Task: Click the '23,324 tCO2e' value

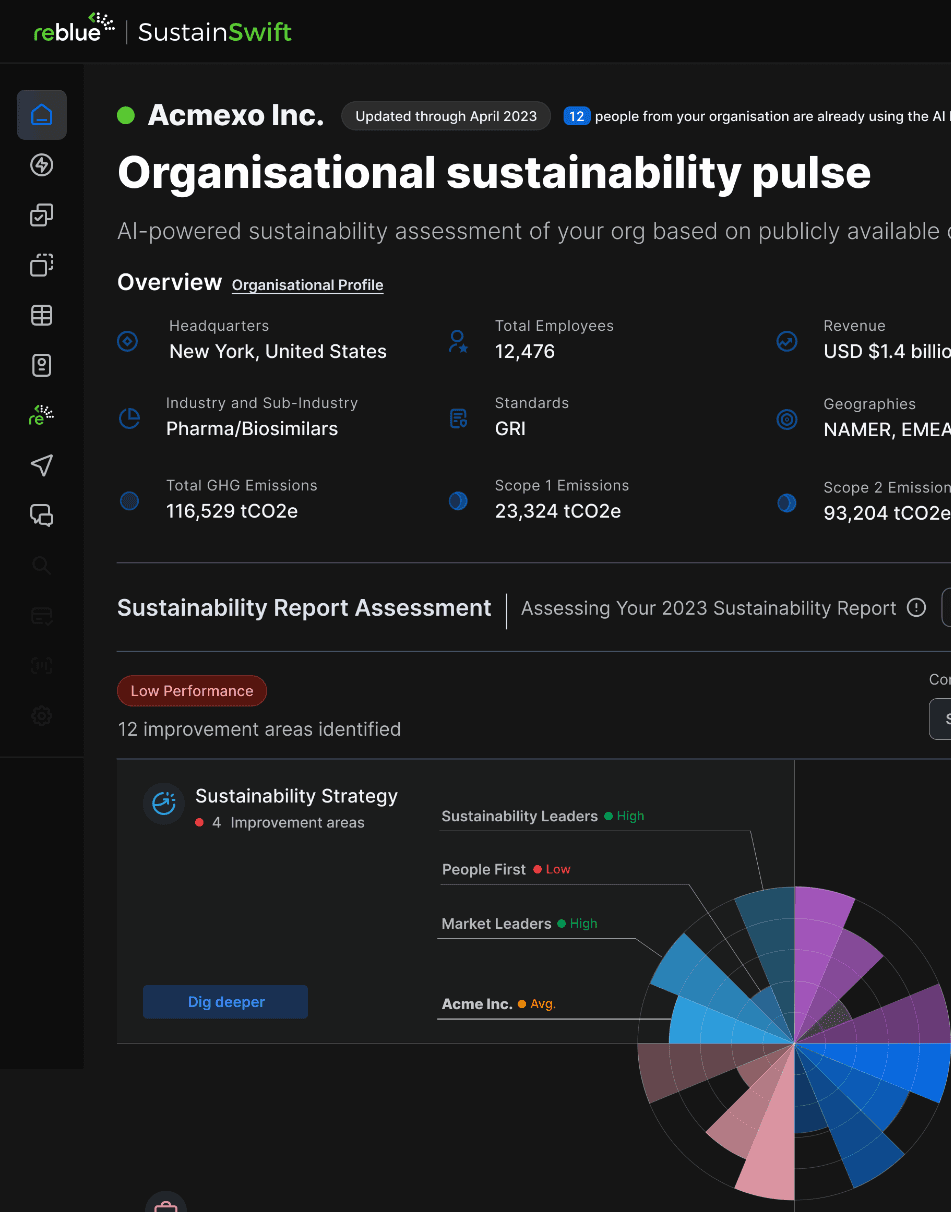Action: (558, 512)
